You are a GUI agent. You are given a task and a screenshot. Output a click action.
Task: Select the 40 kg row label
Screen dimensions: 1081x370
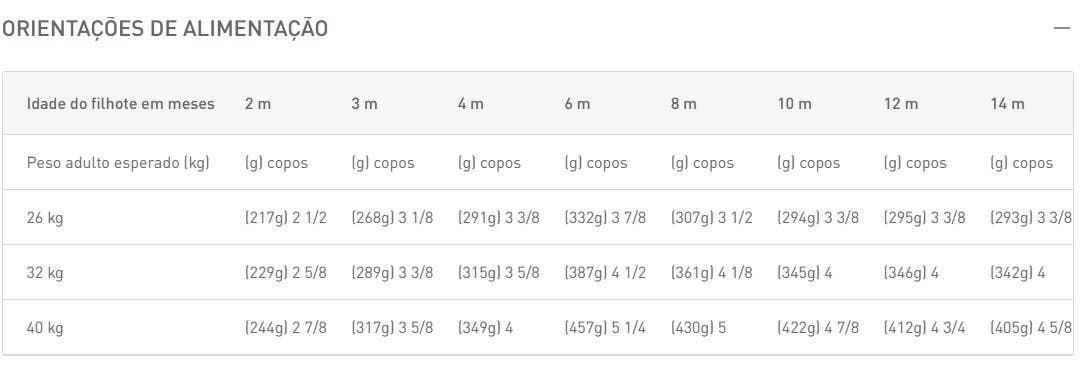click(x=45, y=328)
